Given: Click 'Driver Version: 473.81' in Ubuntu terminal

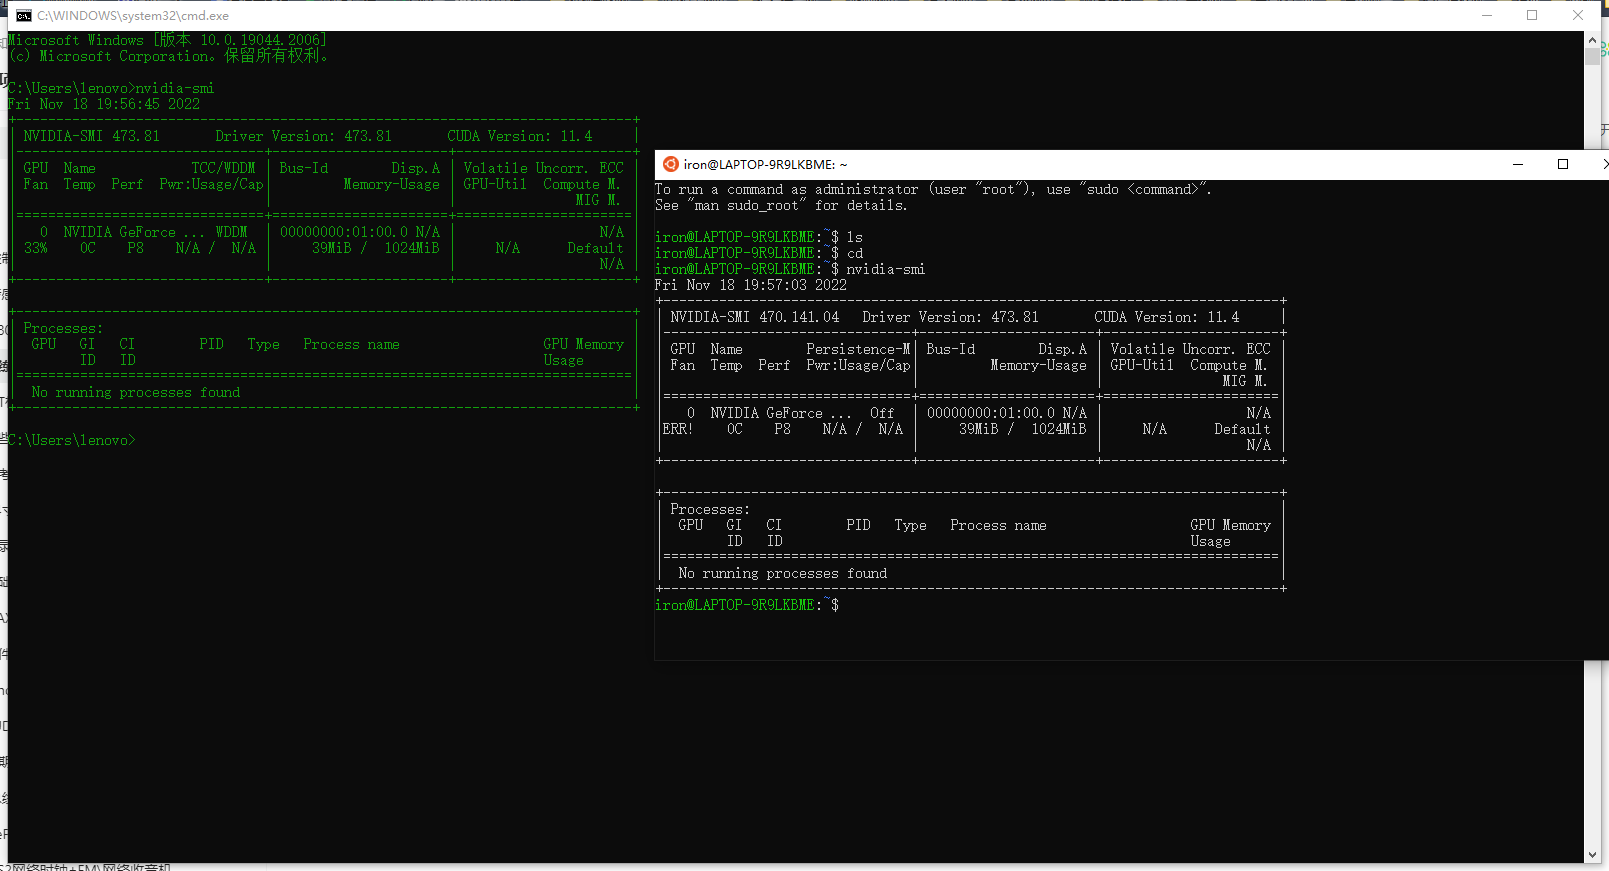Looking at the screenshot, I should click(951, 317).
